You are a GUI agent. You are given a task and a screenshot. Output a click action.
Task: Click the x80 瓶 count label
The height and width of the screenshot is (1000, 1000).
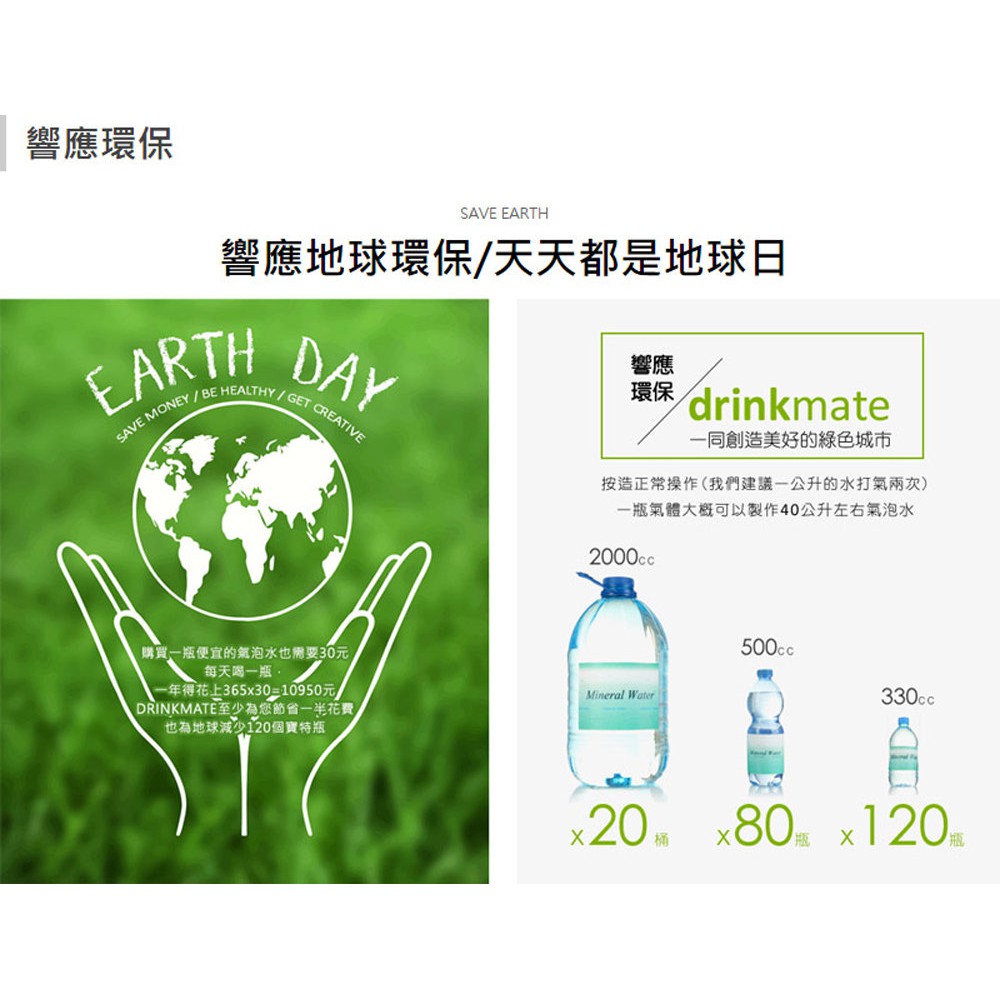tap(763, 827)
